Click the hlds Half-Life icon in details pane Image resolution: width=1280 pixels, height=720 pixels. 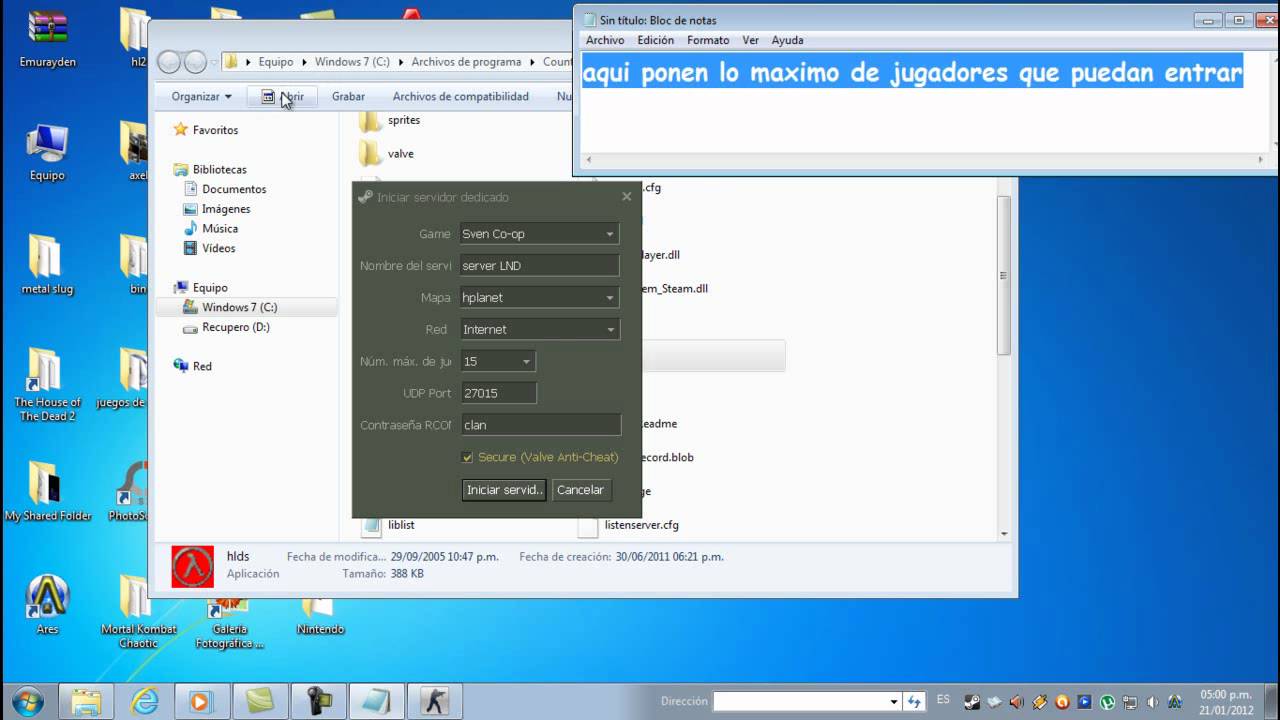(x=192, y=566)
